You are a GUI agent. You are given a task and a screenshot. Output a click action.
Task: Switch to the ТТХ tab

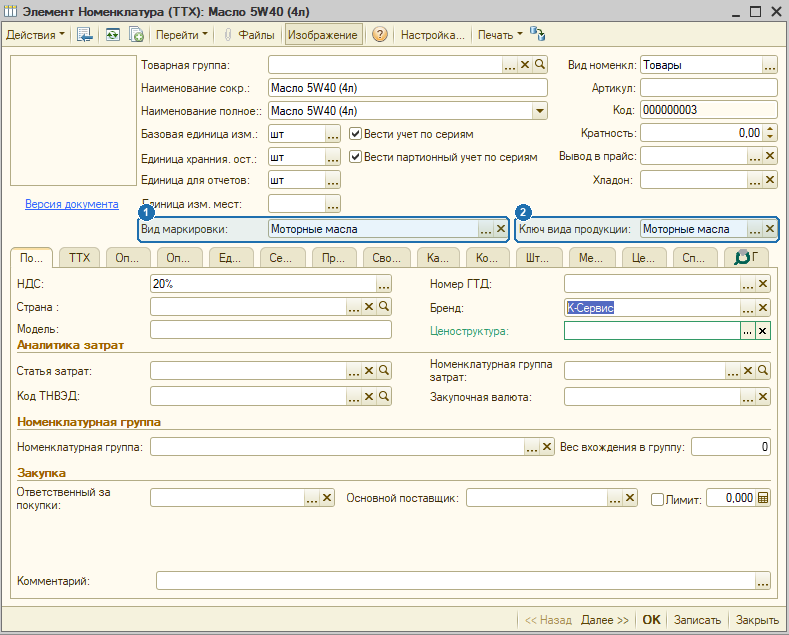pyautogui.click(x=80, y=258)
